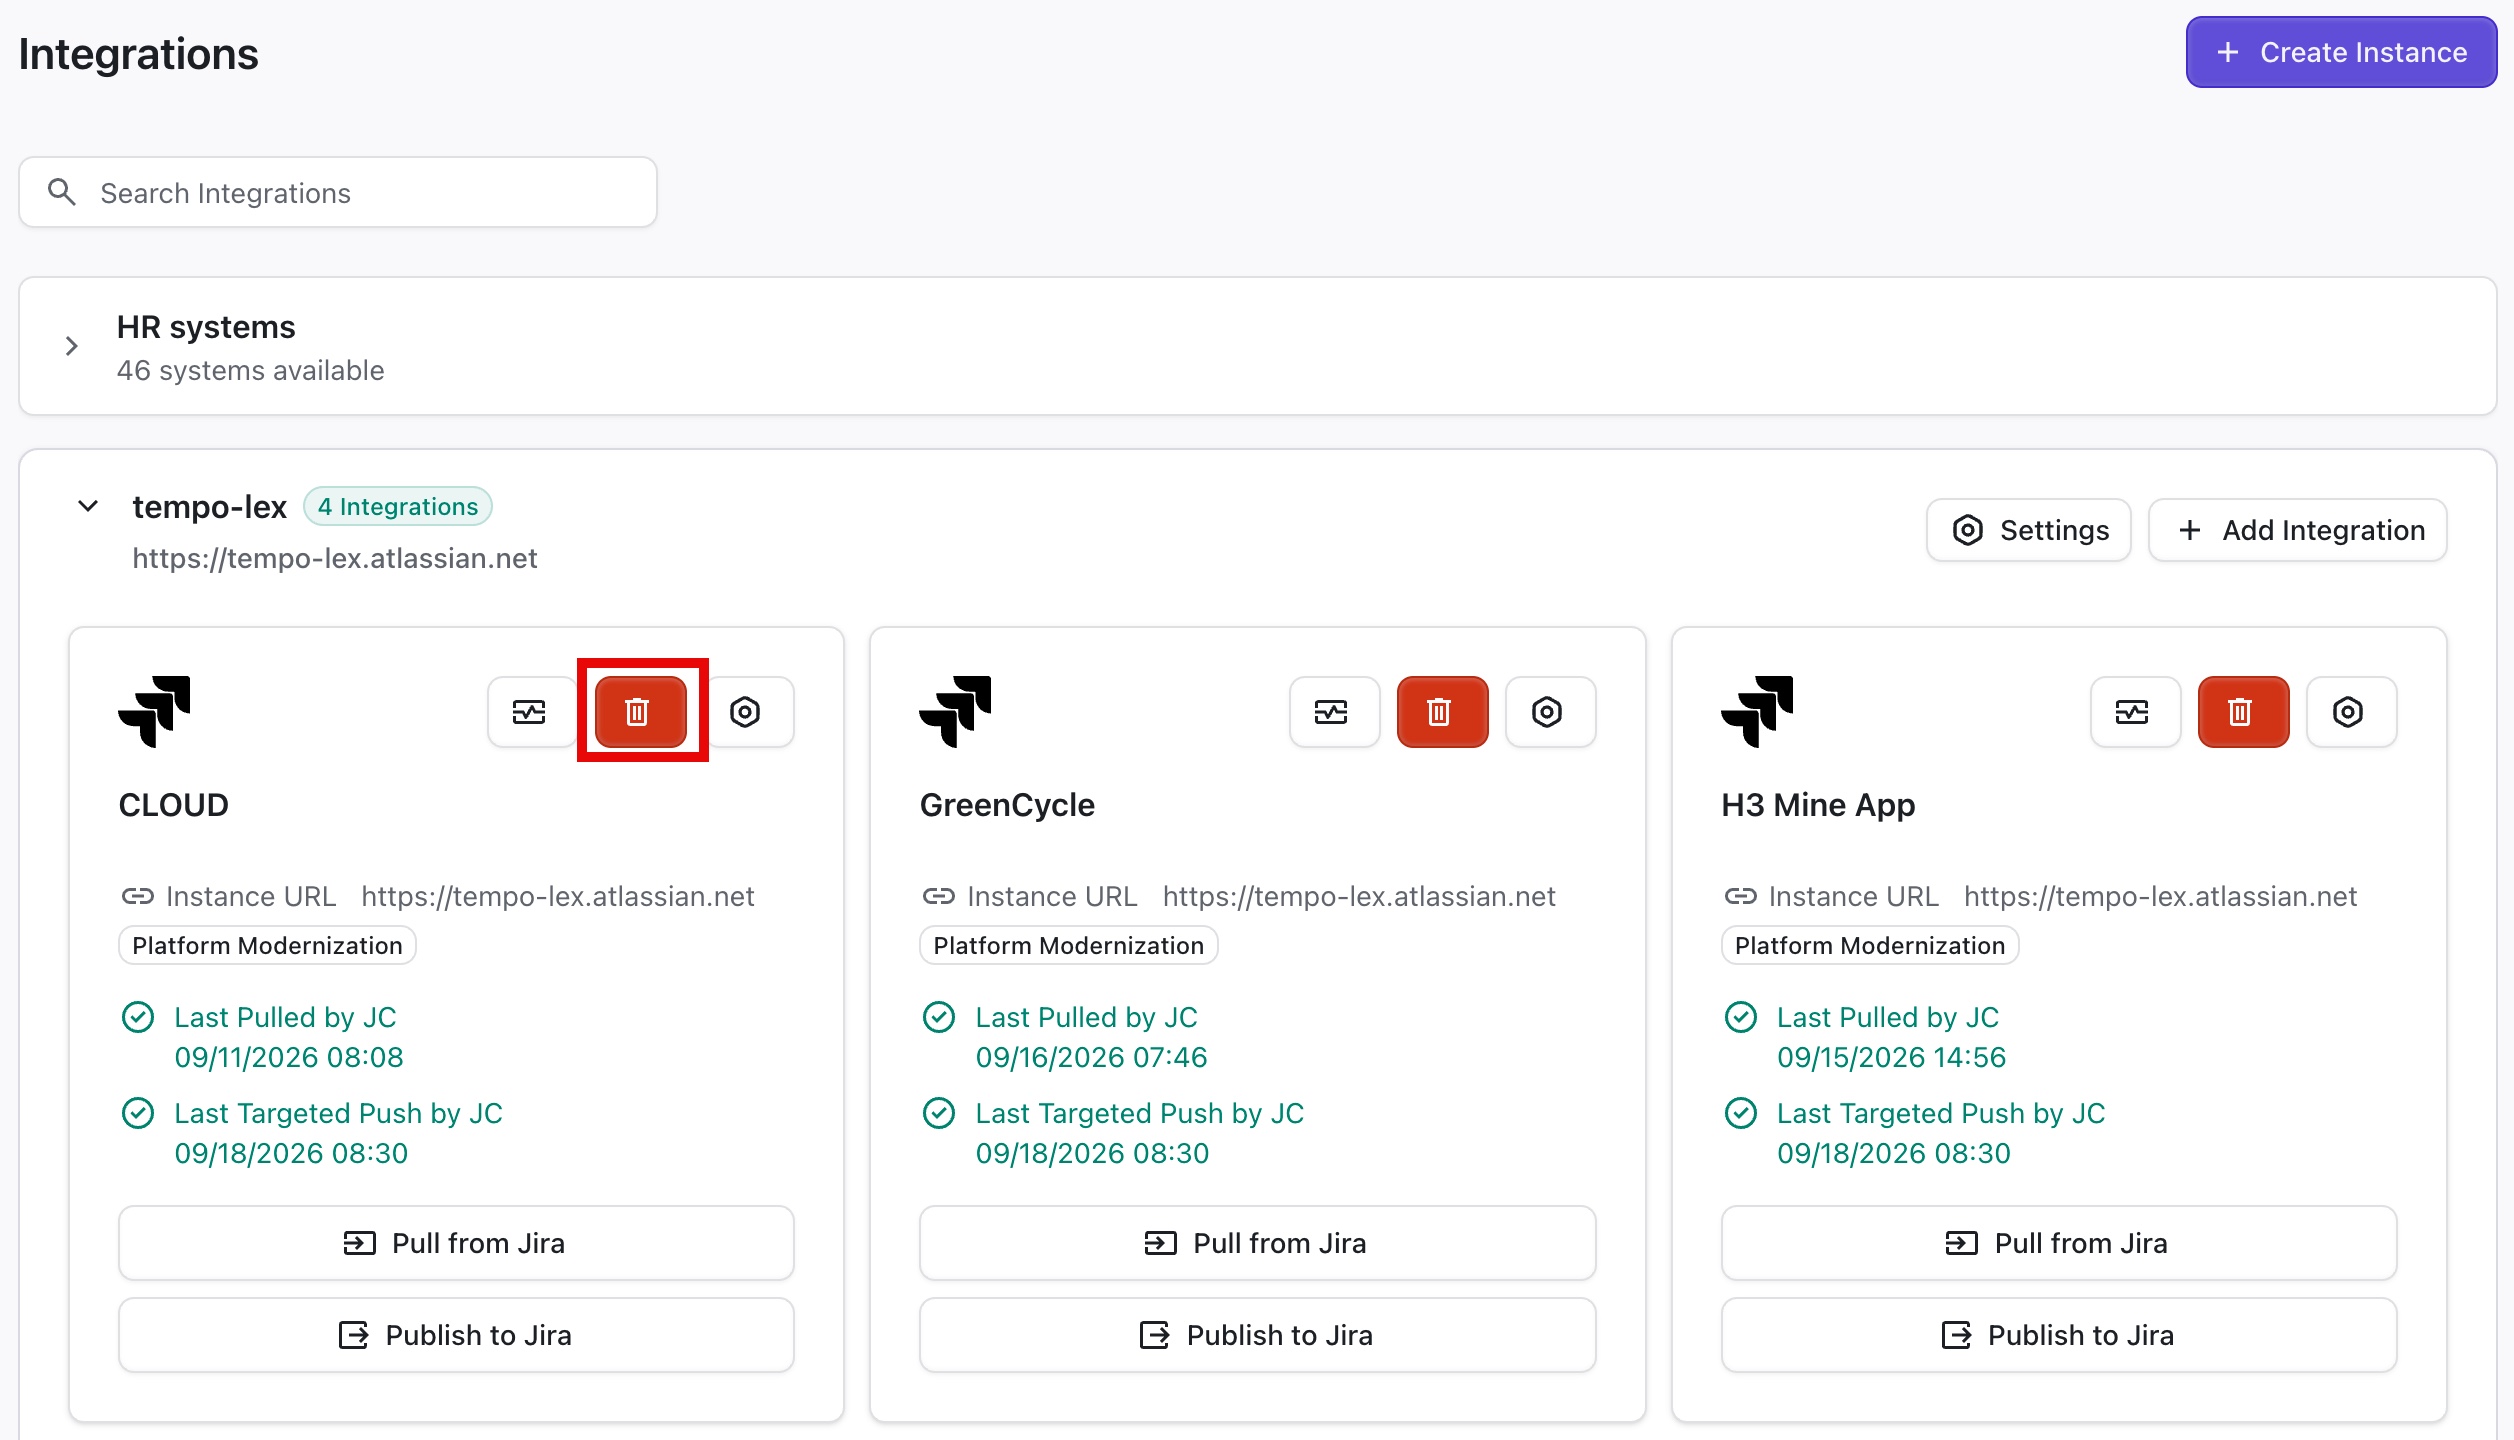Publish to Jira for H3 Mine App
Screen dimensions: 2514x1440
[2059, 1335]
